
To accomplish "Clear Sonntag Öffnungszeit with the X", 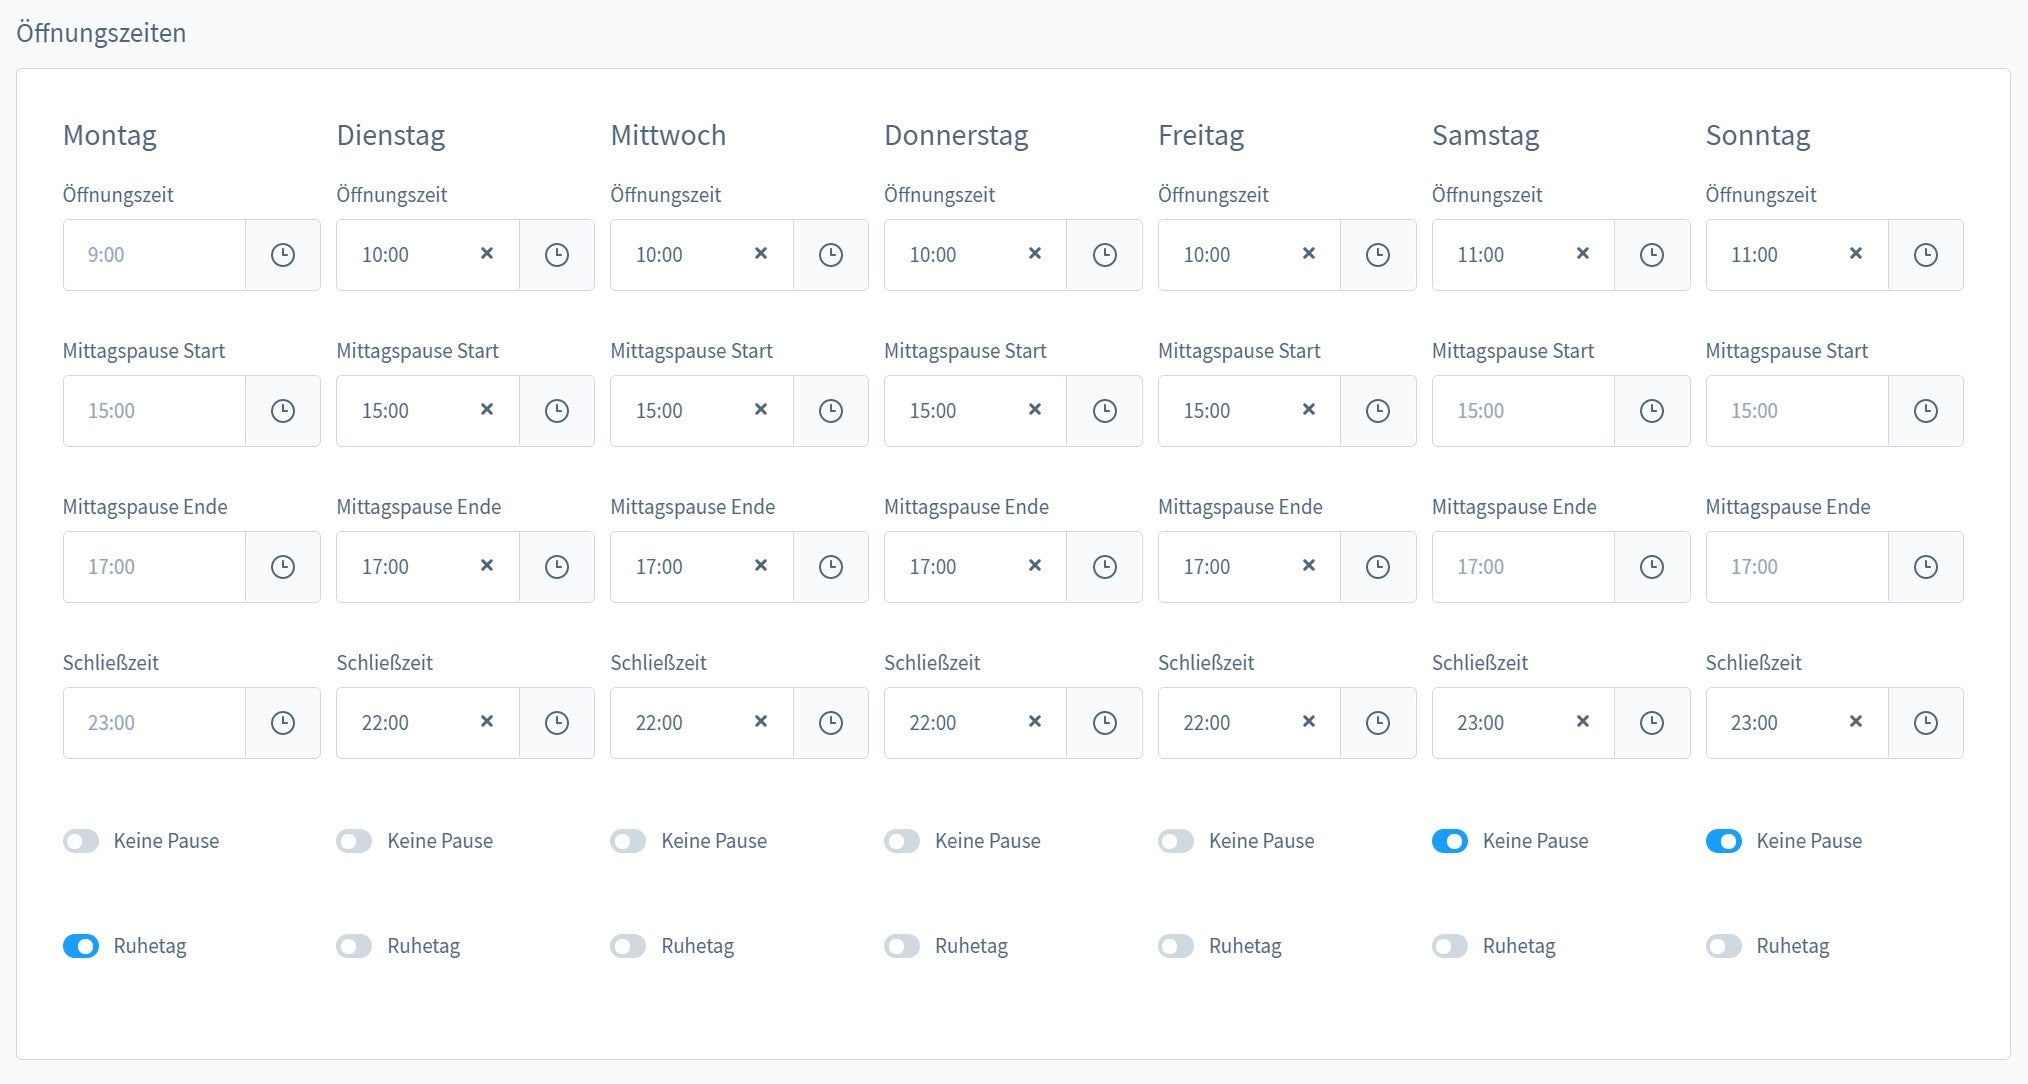I will coord(1856,254).
